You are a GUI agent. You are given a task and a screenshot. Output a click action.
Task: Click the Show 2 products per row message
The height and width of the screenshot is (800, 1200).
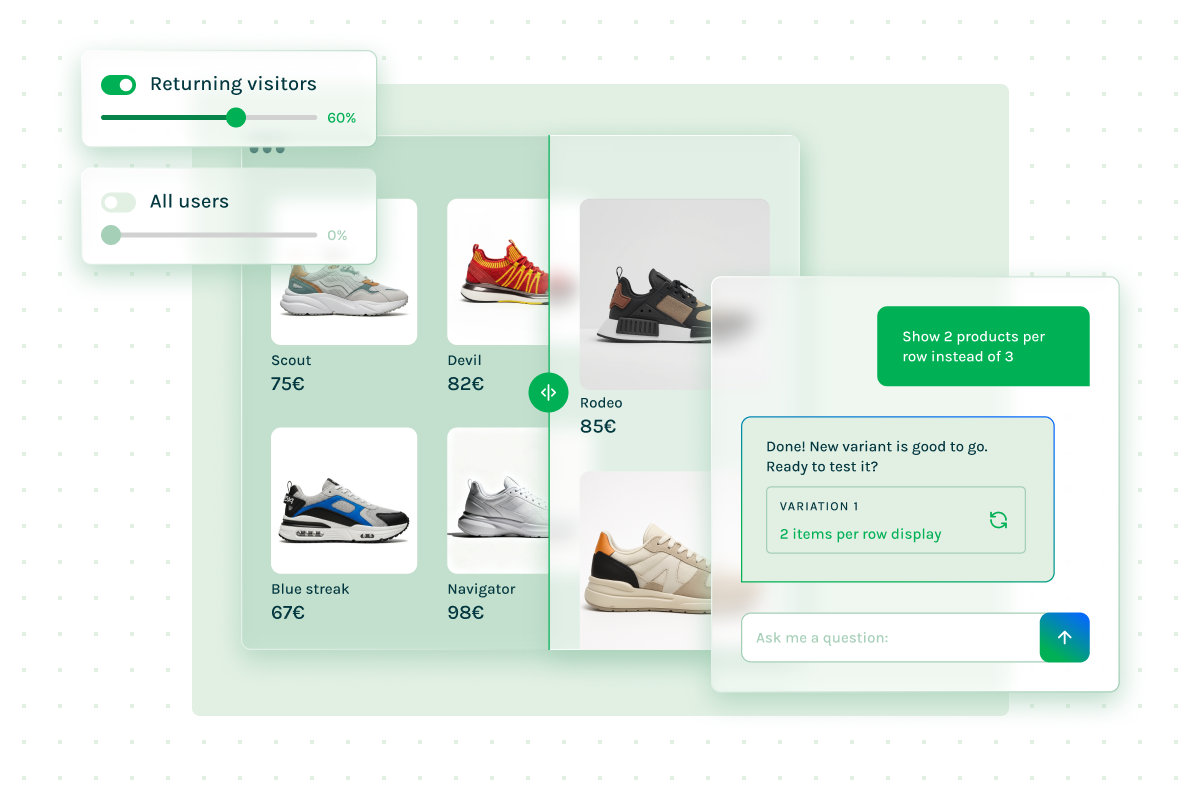(x=983, y=346)
